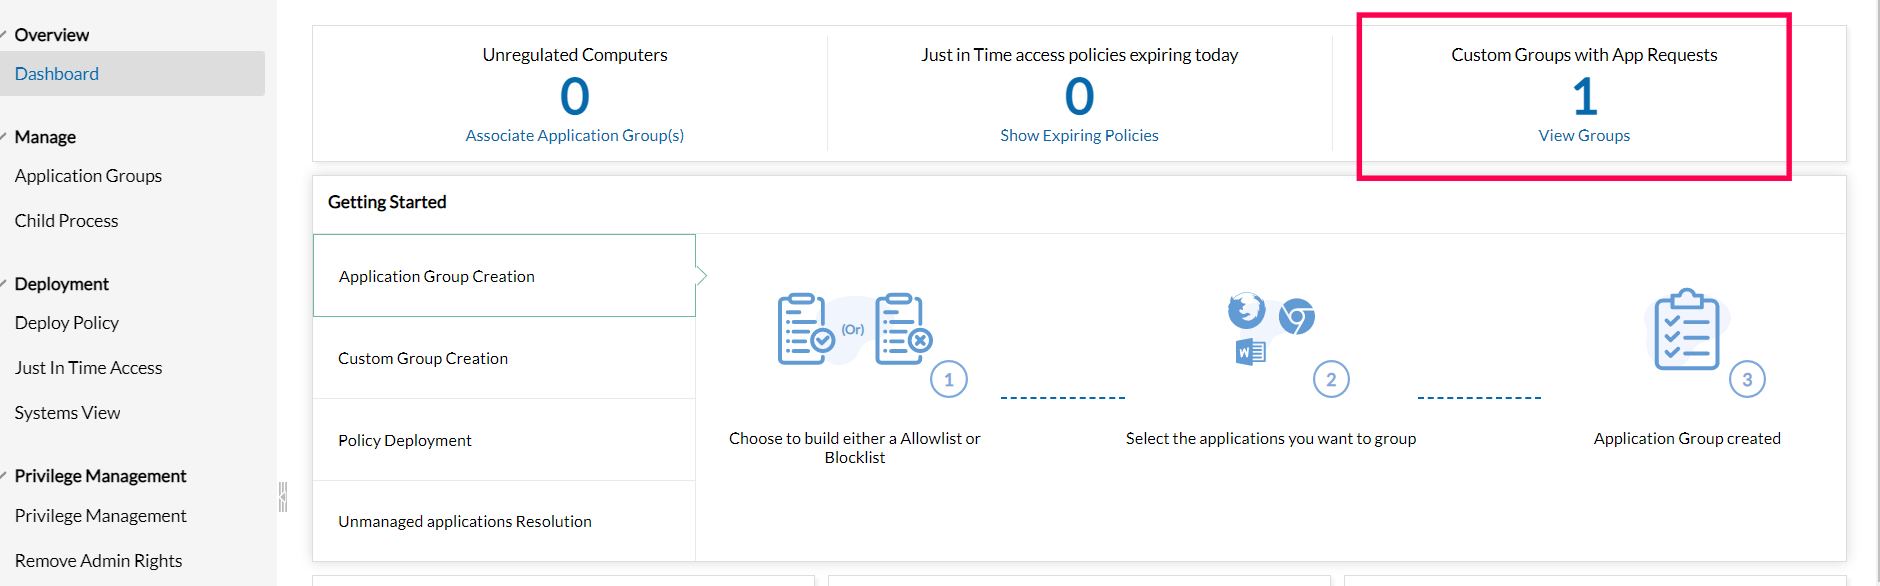Collapse the Deployment sidebar section
The width and height of the screenshot is (1880, 586).
(x=5, y=283)
